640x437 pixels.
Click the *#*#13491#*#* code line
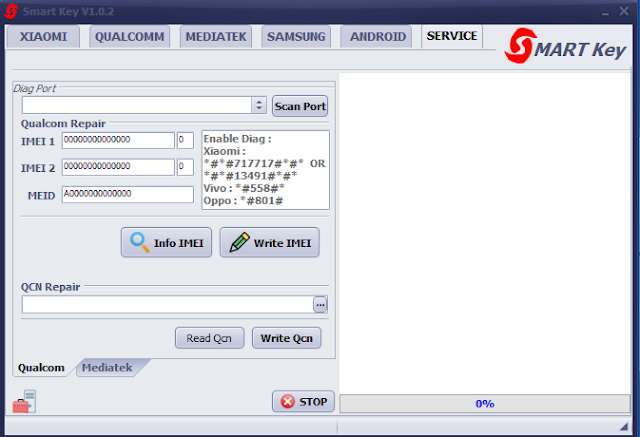pos(250,176)
